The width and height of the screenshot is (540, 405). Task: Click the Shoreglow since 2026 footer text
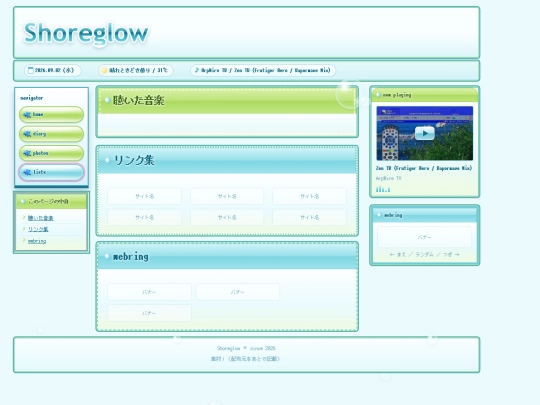[246, 349]
